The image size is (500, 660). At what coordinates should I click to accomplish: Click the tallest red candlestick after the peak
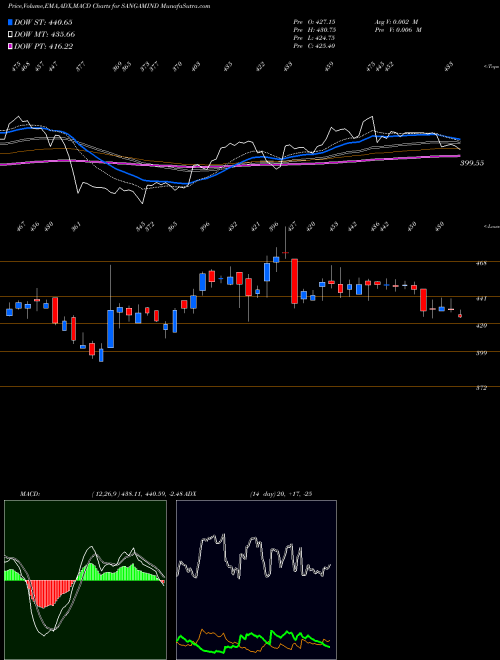tap(295, 281)
